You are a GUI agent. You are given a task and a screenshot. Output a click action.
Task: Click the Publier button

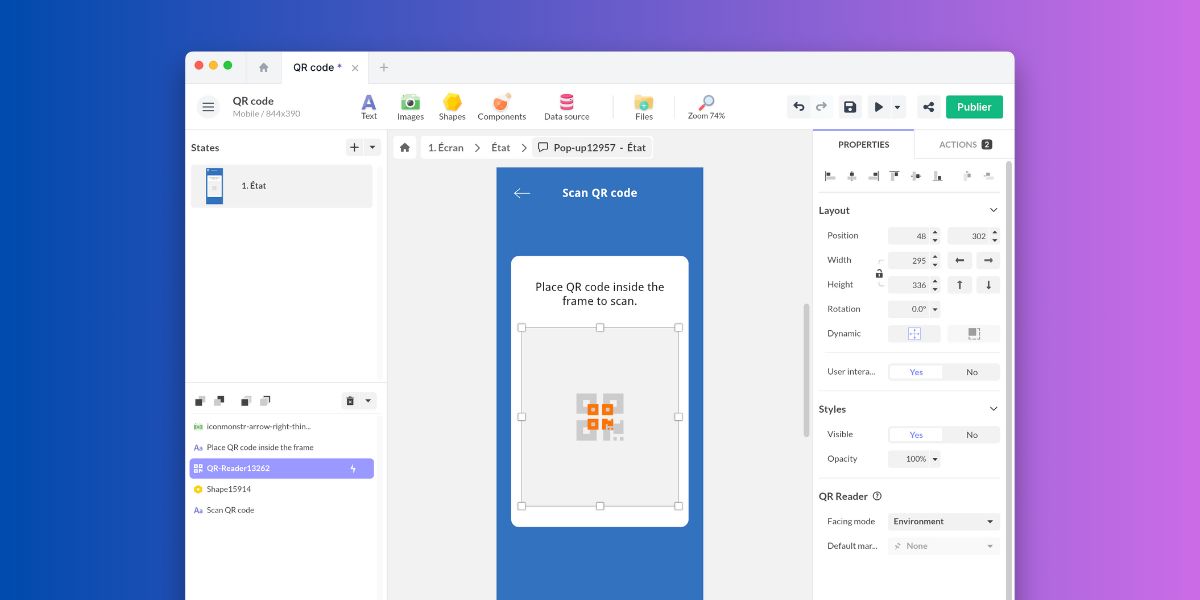[974, 107]
